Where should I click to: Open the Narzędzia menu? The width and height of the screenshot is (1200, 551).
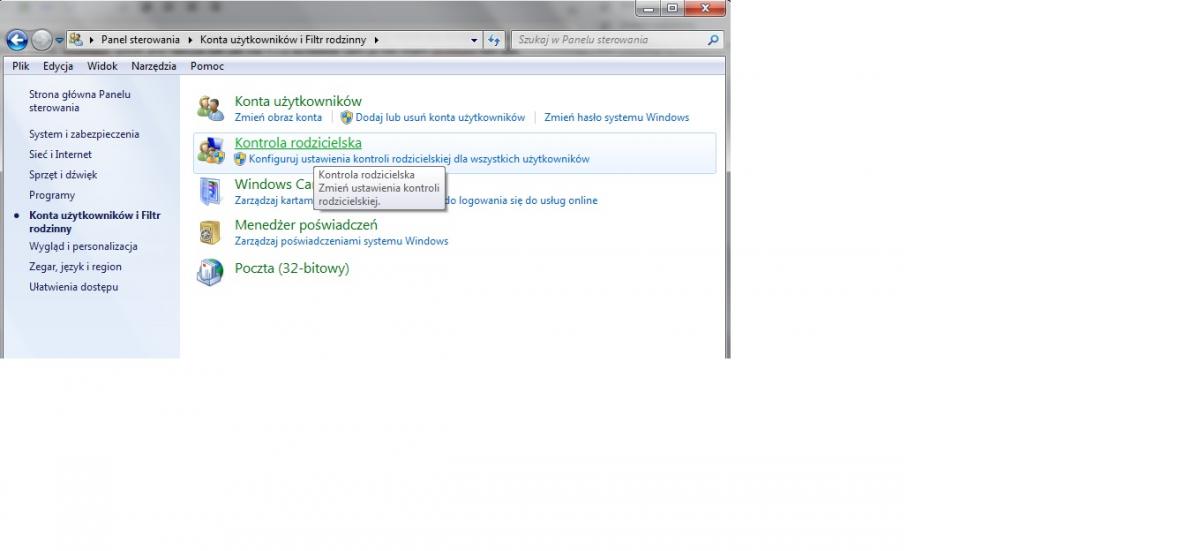pyautogui.click(x=153, y=66)
